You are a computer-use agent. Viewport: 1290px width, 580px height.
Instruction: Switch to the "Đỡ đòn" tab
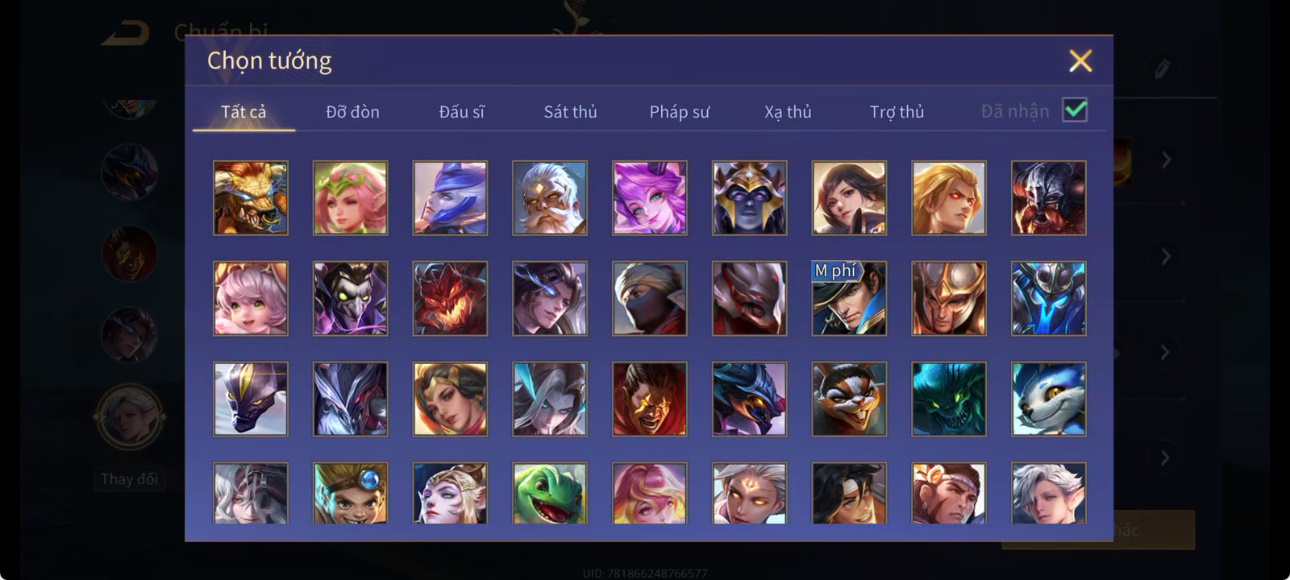coord(353,111)
